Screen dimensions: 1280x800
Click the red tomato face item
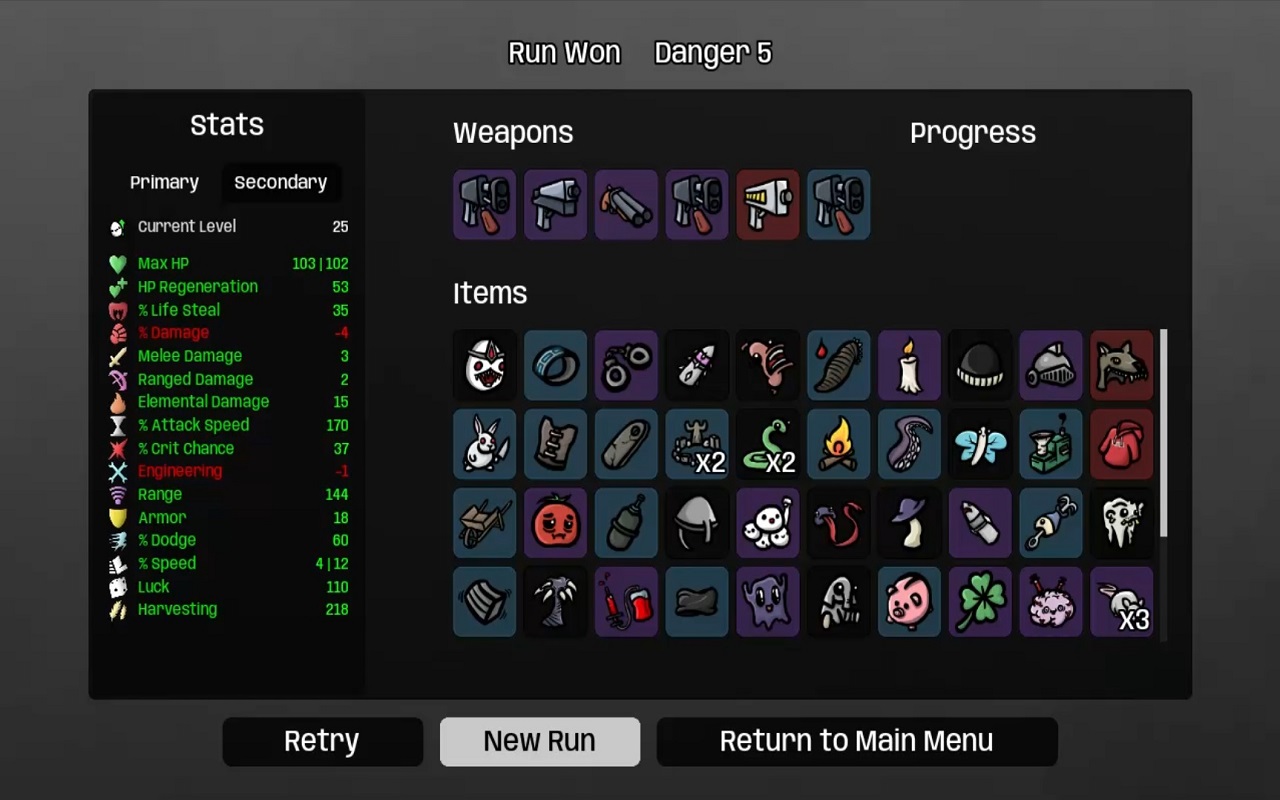click(555, 523)
